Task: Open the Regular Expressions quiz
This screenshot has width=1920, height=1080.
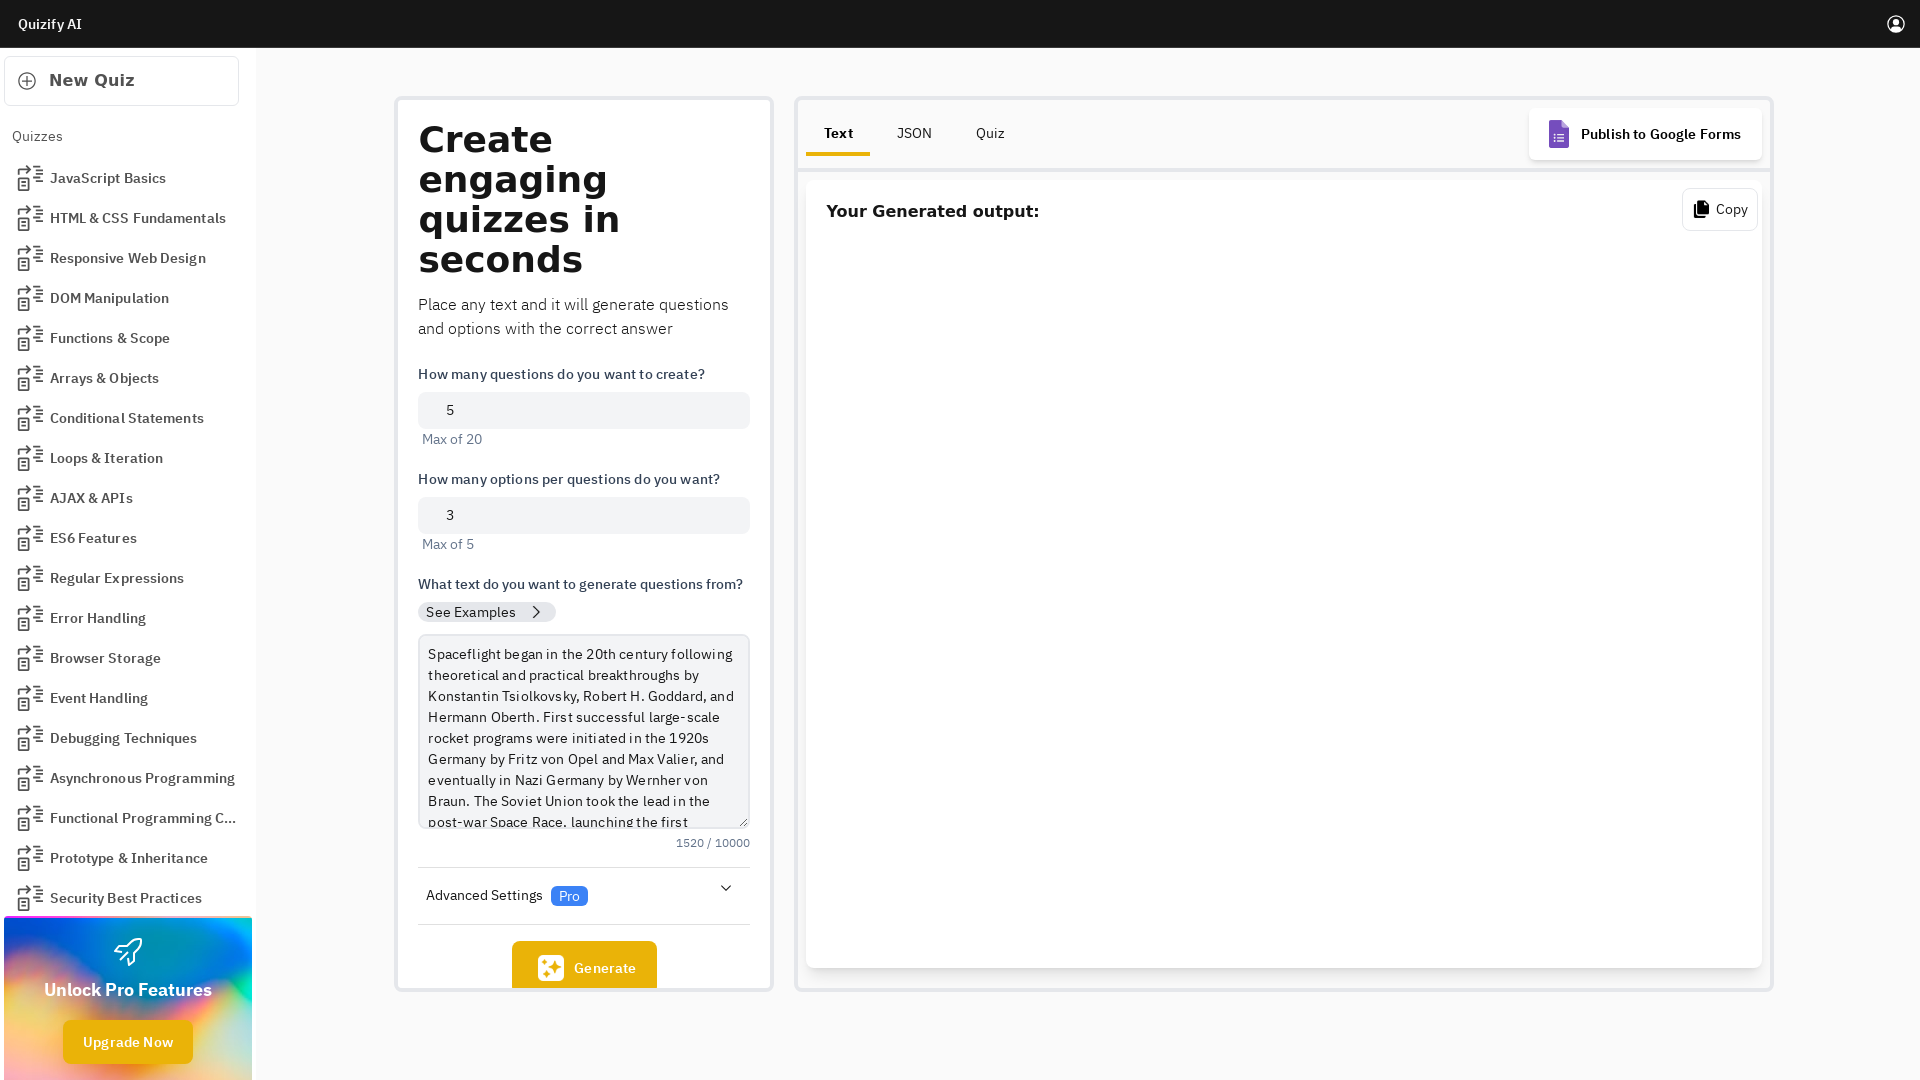Action: [117, 578]
